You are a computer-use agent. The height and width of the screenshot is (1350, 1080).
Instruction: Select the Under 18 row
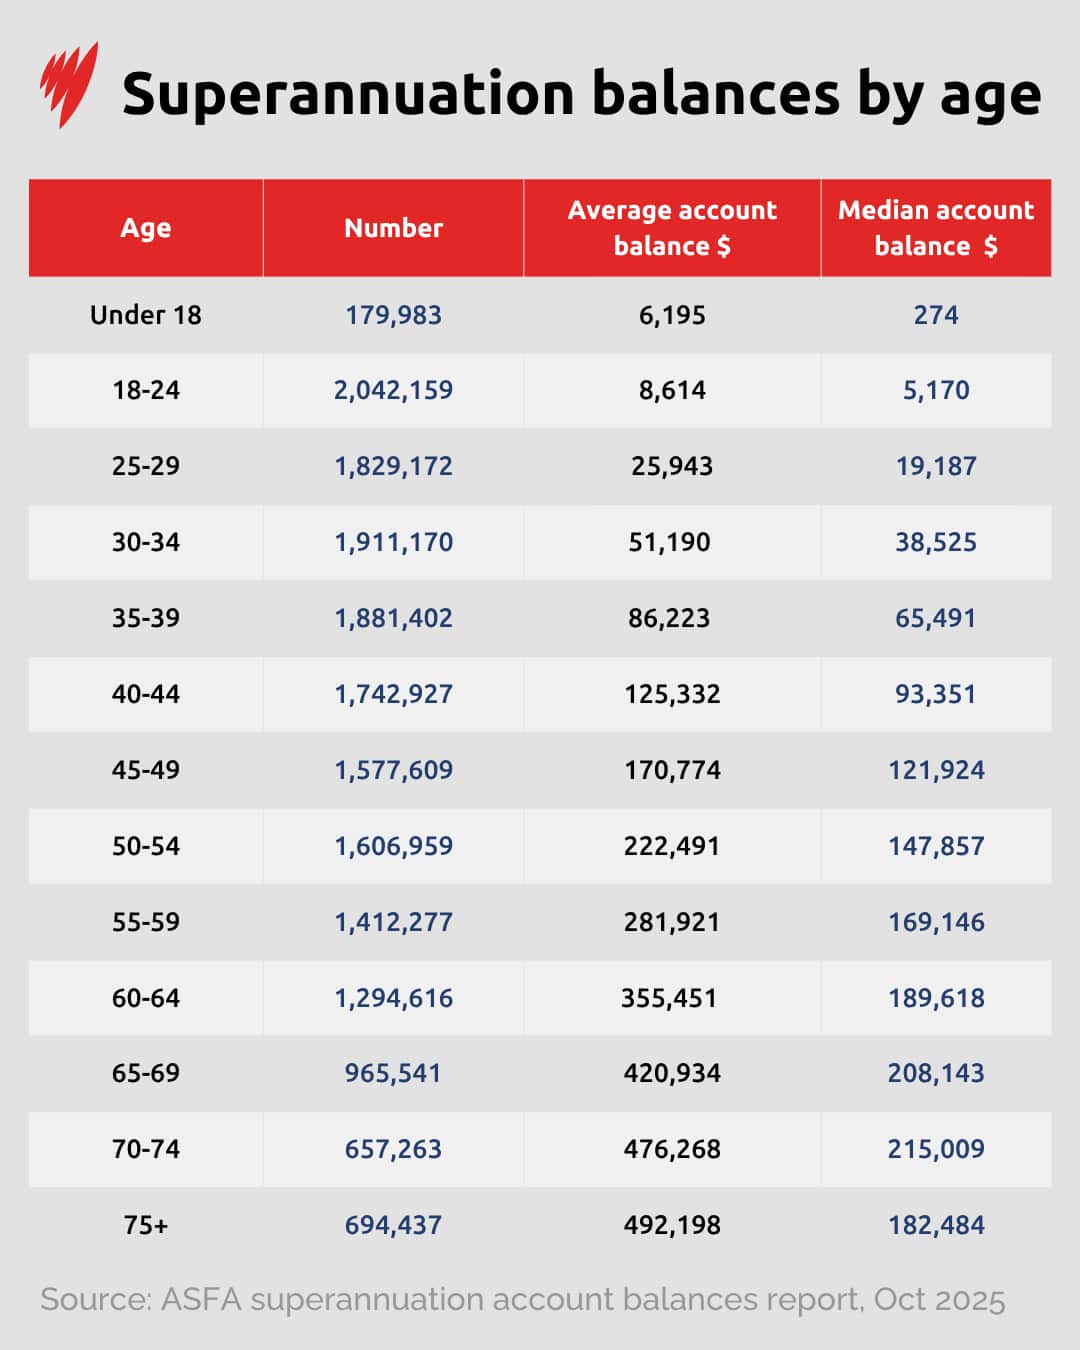148,315
